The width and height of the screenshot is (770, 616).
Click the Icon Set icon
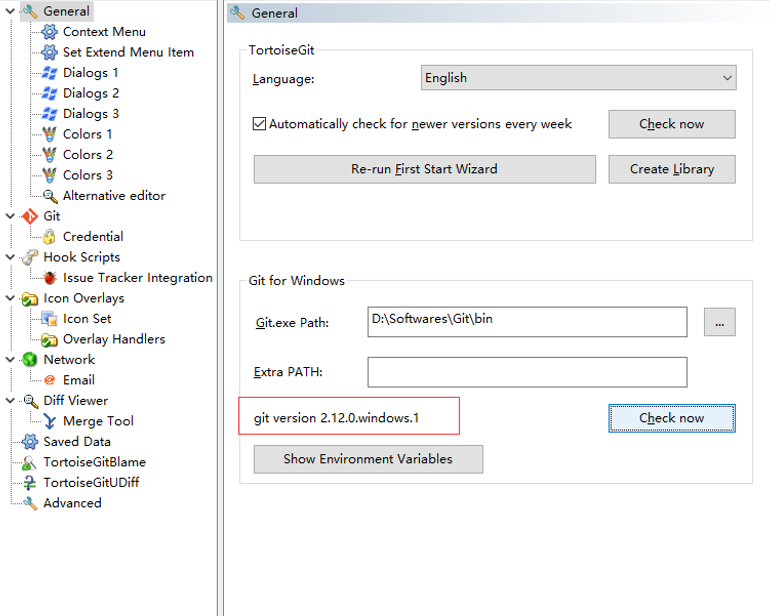tap(49, 319)
